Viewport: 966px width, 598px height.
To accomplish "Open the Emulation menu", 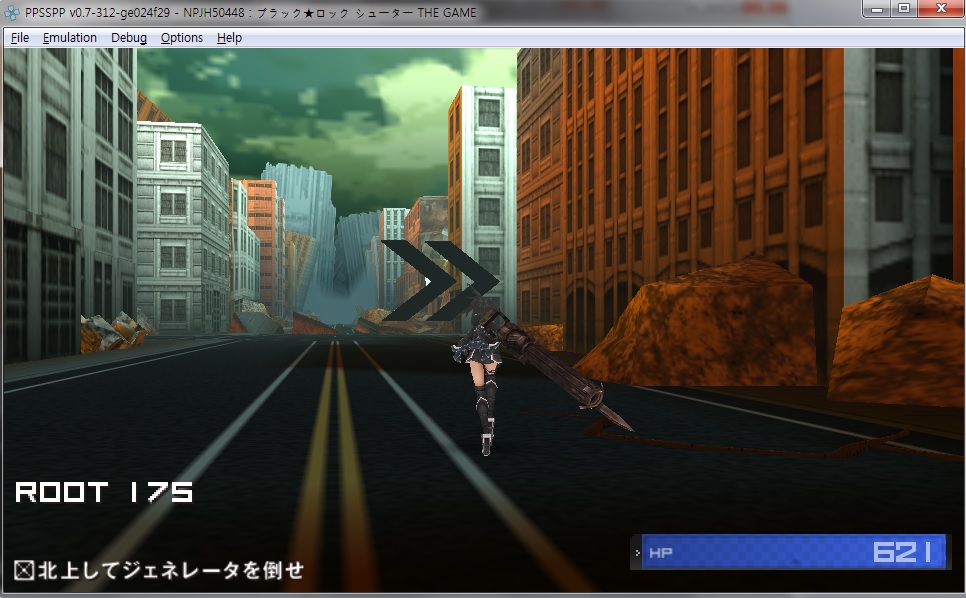I will tap(70, 38).
